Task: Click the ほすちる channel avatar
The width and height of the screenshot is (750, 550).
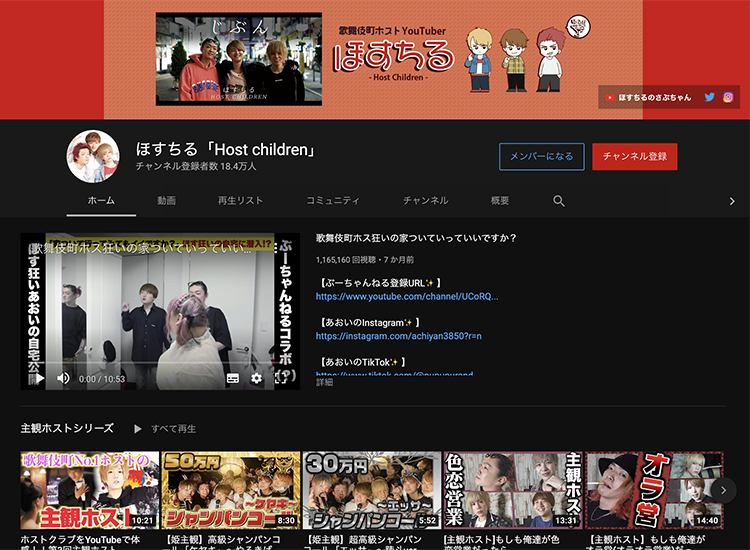Action: [x=92, y=156]
